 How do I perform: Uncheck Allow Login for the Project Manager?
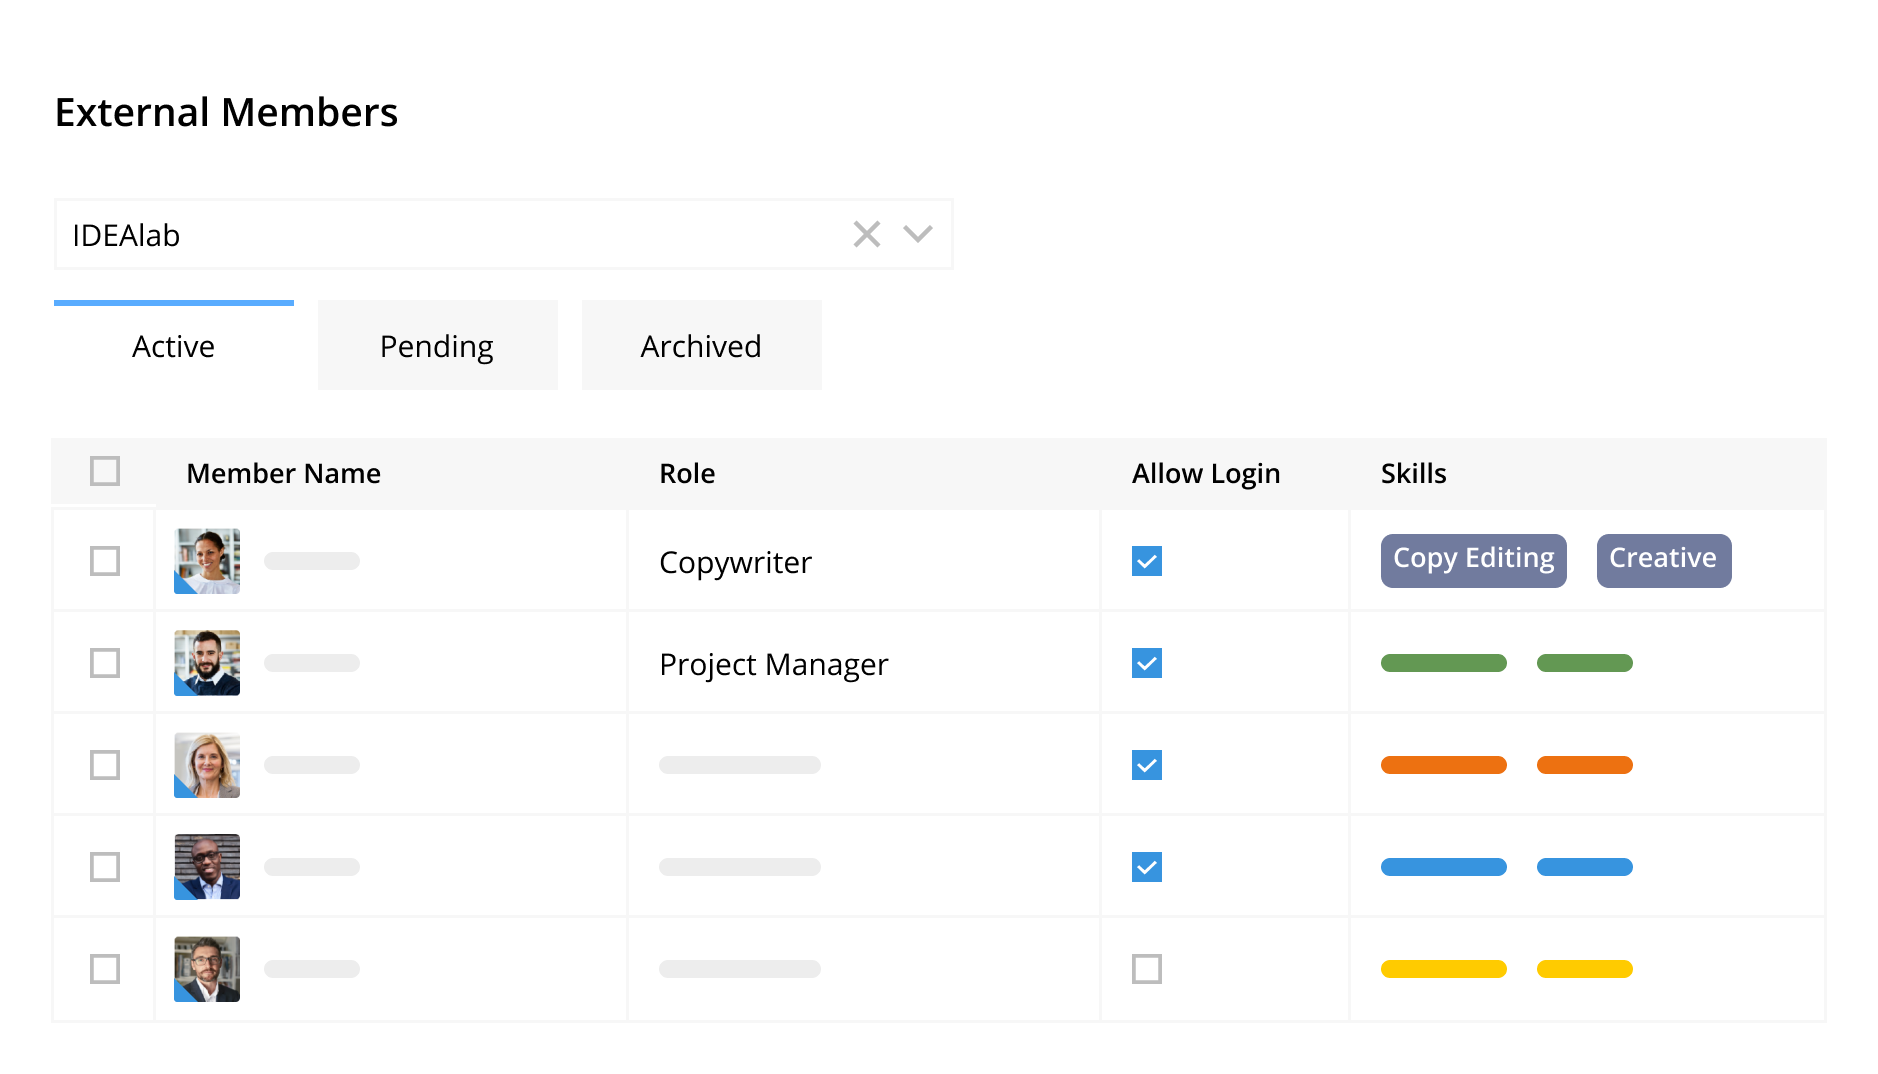(1147, 663)
